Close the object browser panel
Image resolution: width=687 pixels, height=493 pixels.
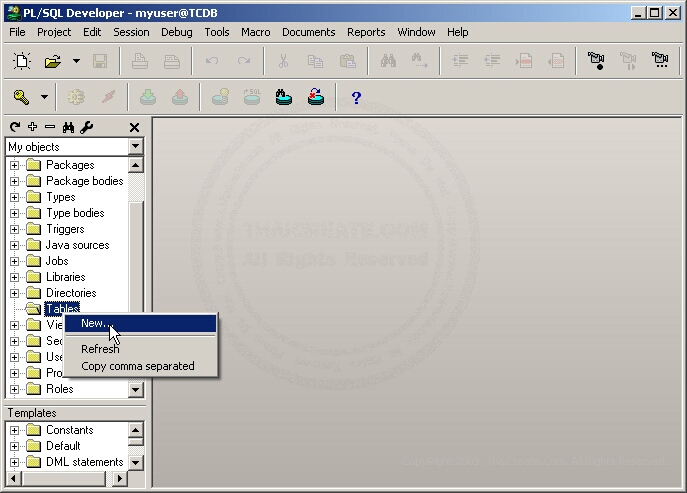coord(135,127)
